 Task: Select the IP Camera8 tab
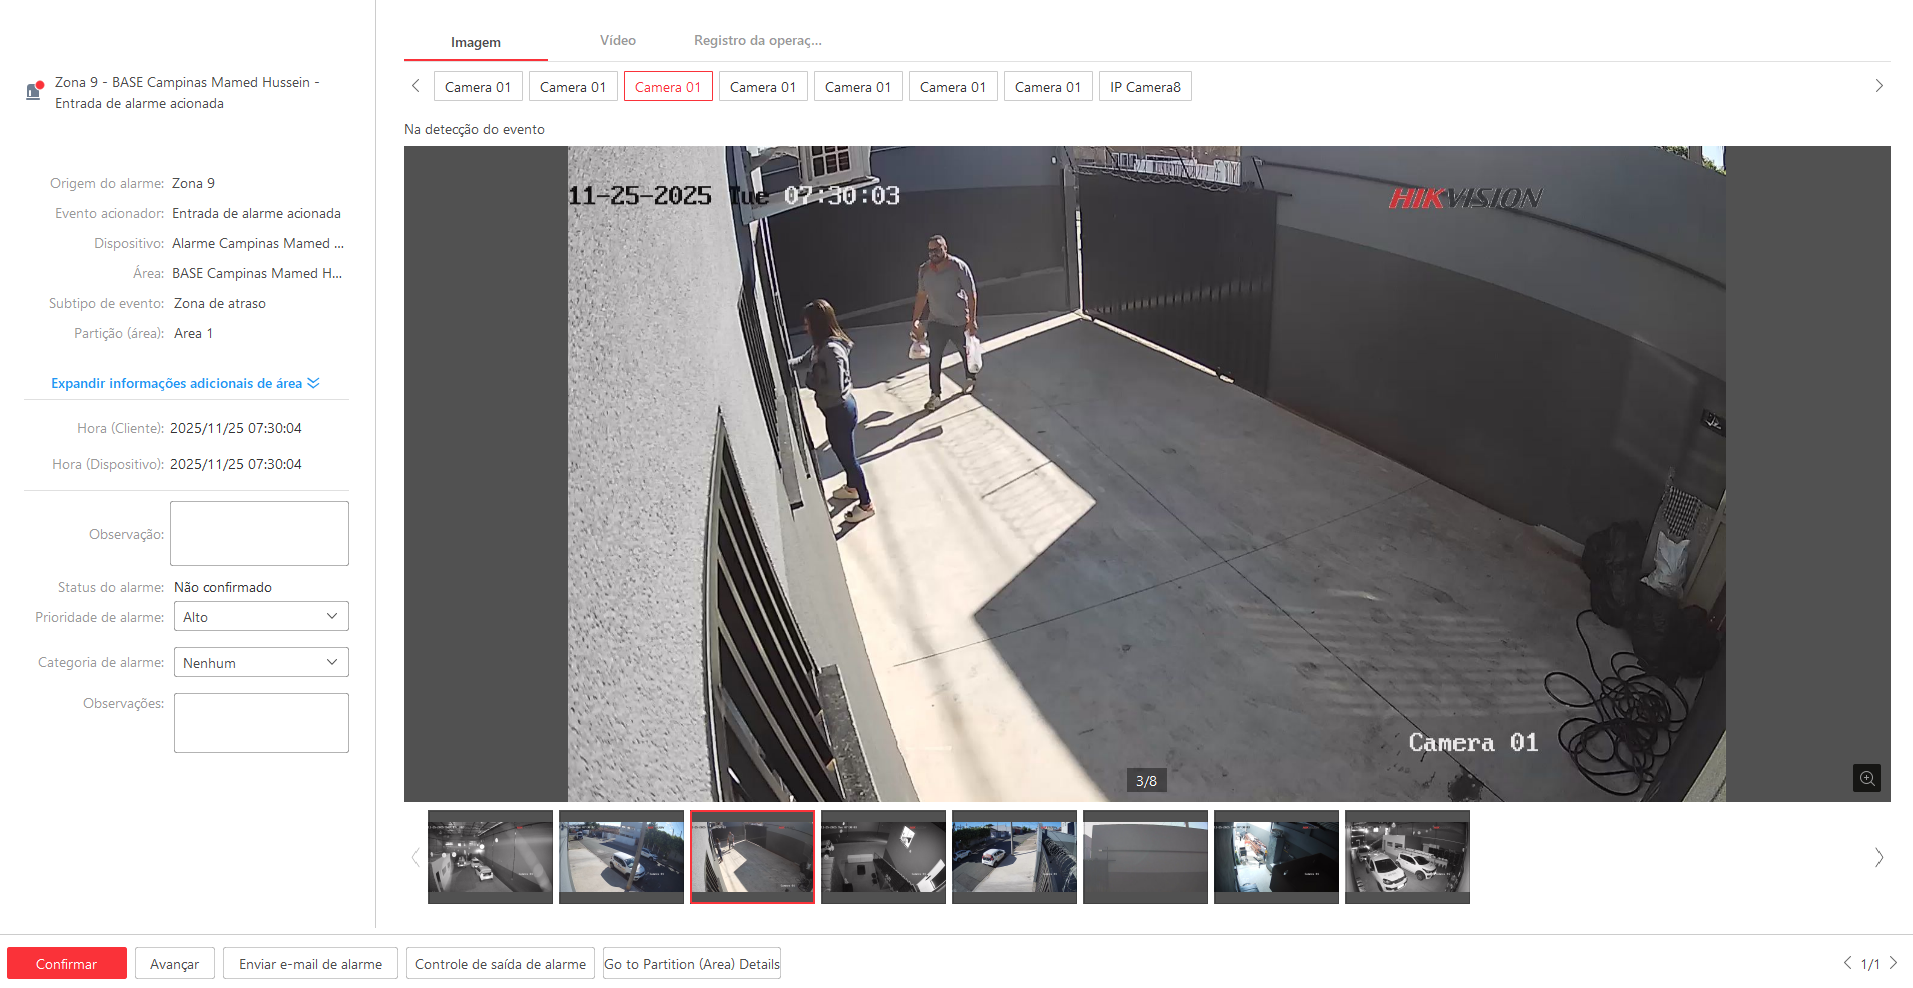pyautogui.click(x=1144, y=87)
